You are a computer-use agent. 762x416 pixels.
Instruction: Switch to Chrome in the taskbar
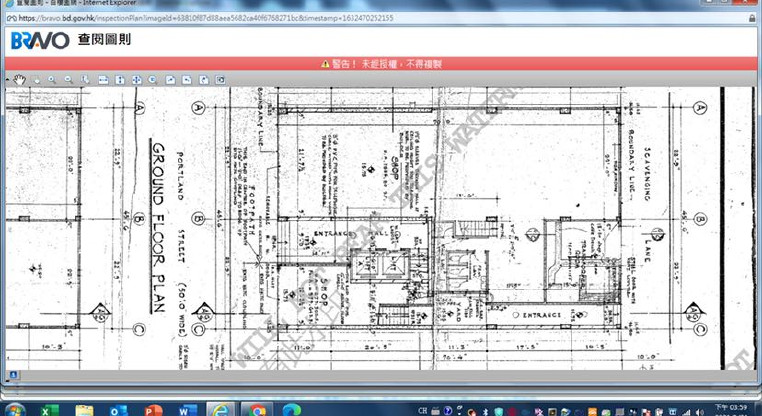(256, 410)
